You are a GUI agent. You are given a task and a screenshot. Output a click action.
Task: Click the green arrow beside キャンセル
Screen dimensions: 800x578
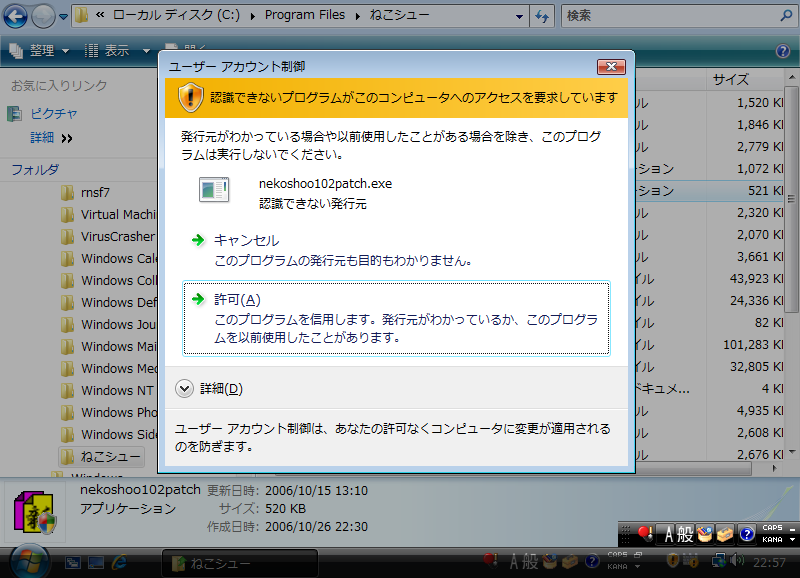pos(197,241)
